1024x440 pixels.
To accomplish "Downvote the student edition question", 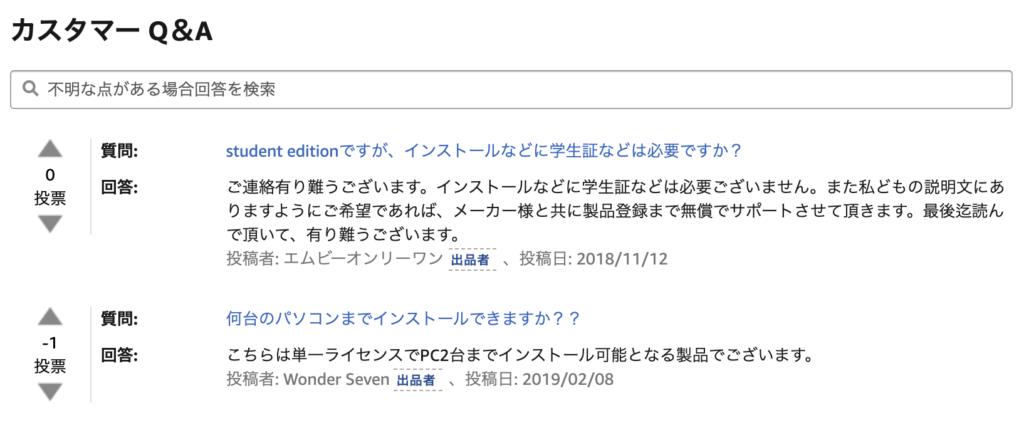I will [50, 224].
